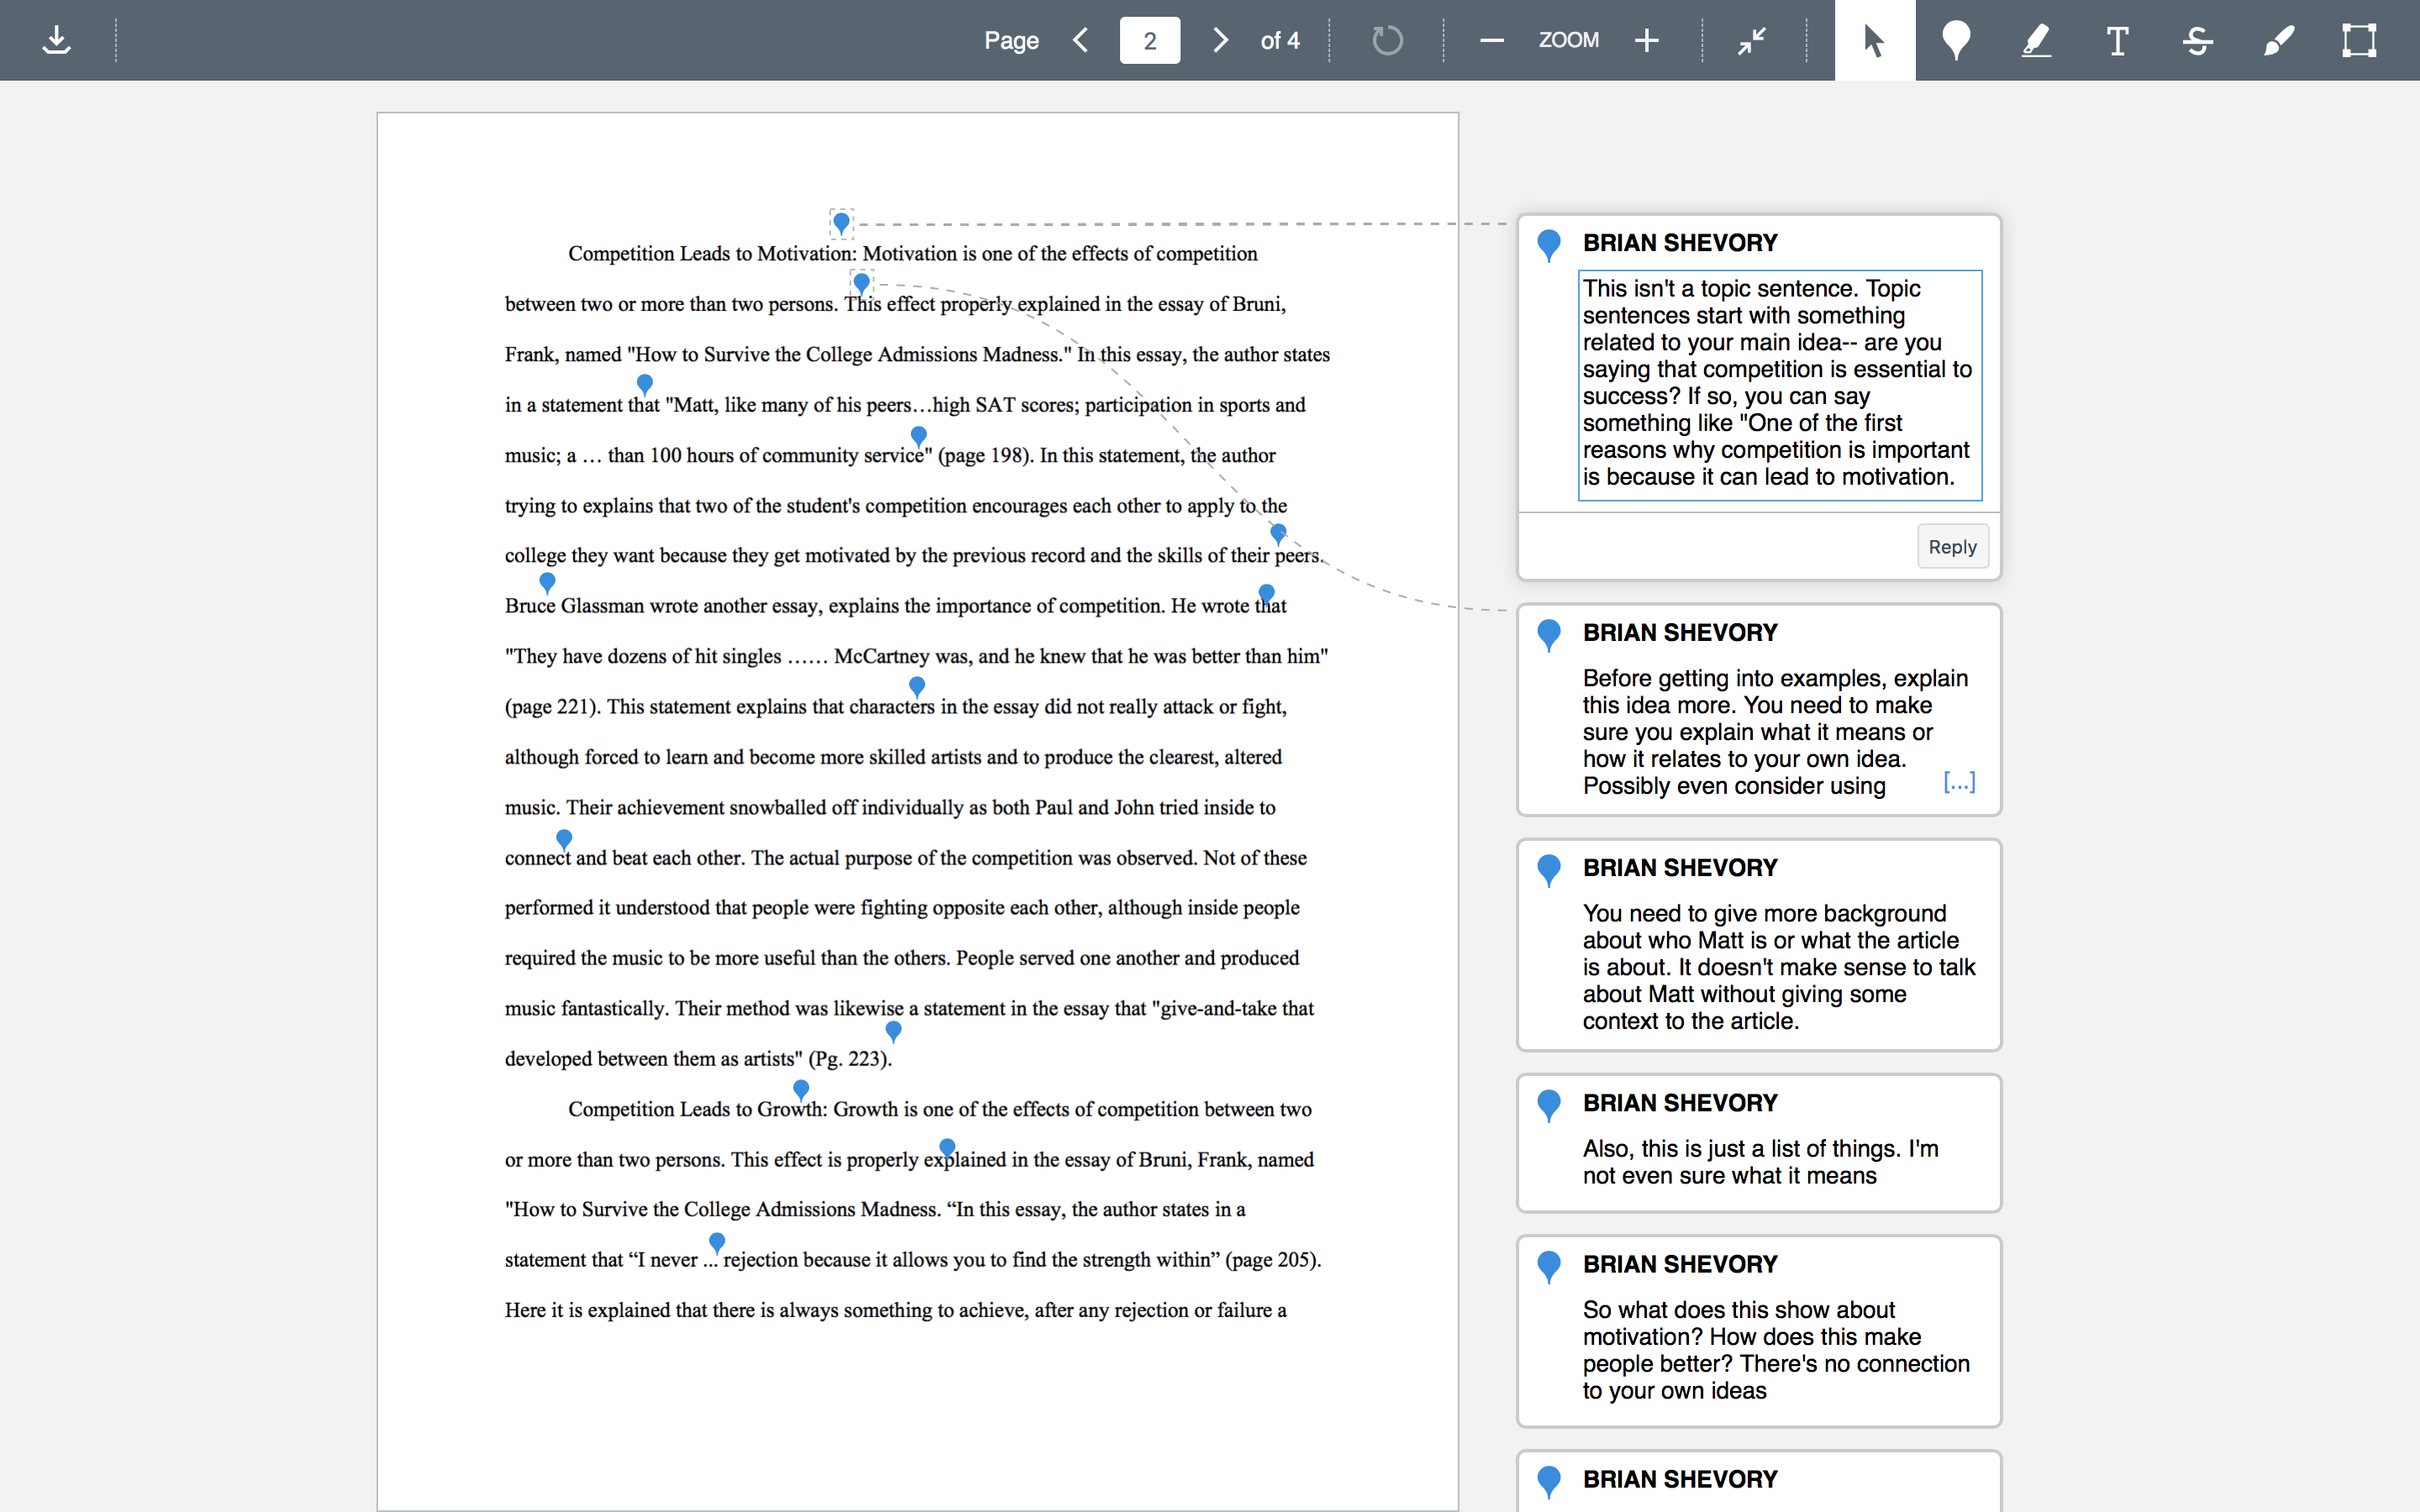Click pin icon beside 'So what does this show'
Viewport: 2420px width, 1512px height.
pos(1549,1267)
